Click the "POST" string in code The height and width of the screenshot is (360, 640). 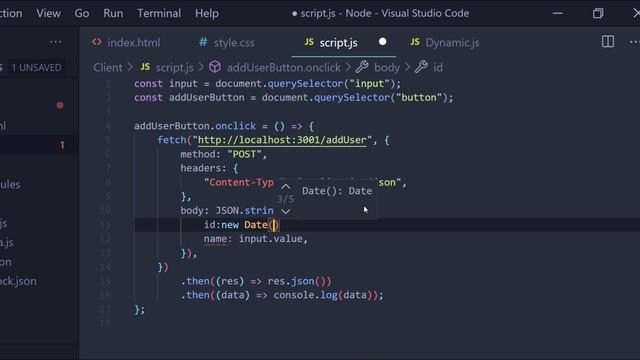point(244,154)
